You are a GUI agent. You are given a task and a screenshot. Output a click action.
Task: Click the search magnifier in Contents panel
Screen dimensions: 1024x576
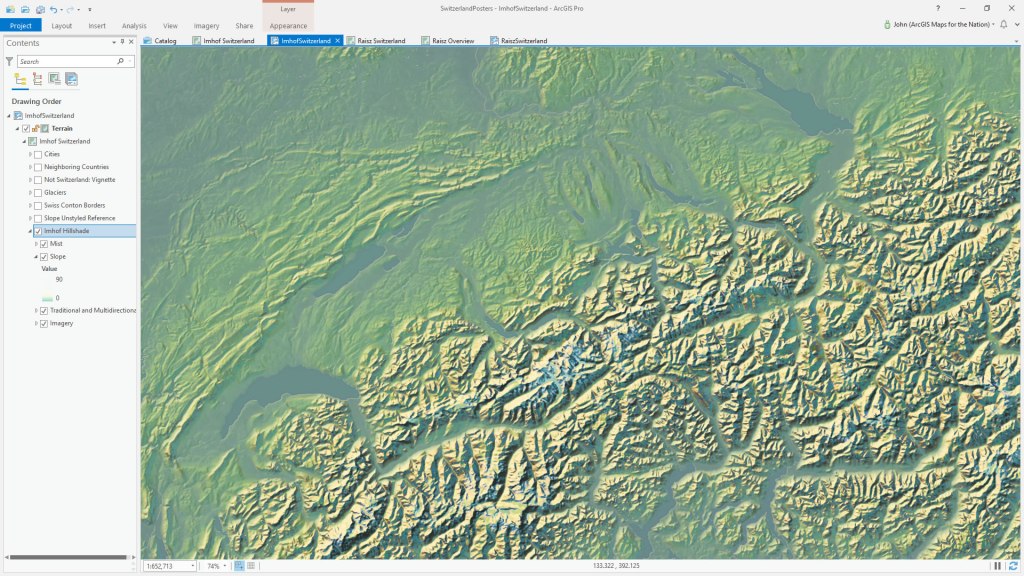click(x=120, y=60)
